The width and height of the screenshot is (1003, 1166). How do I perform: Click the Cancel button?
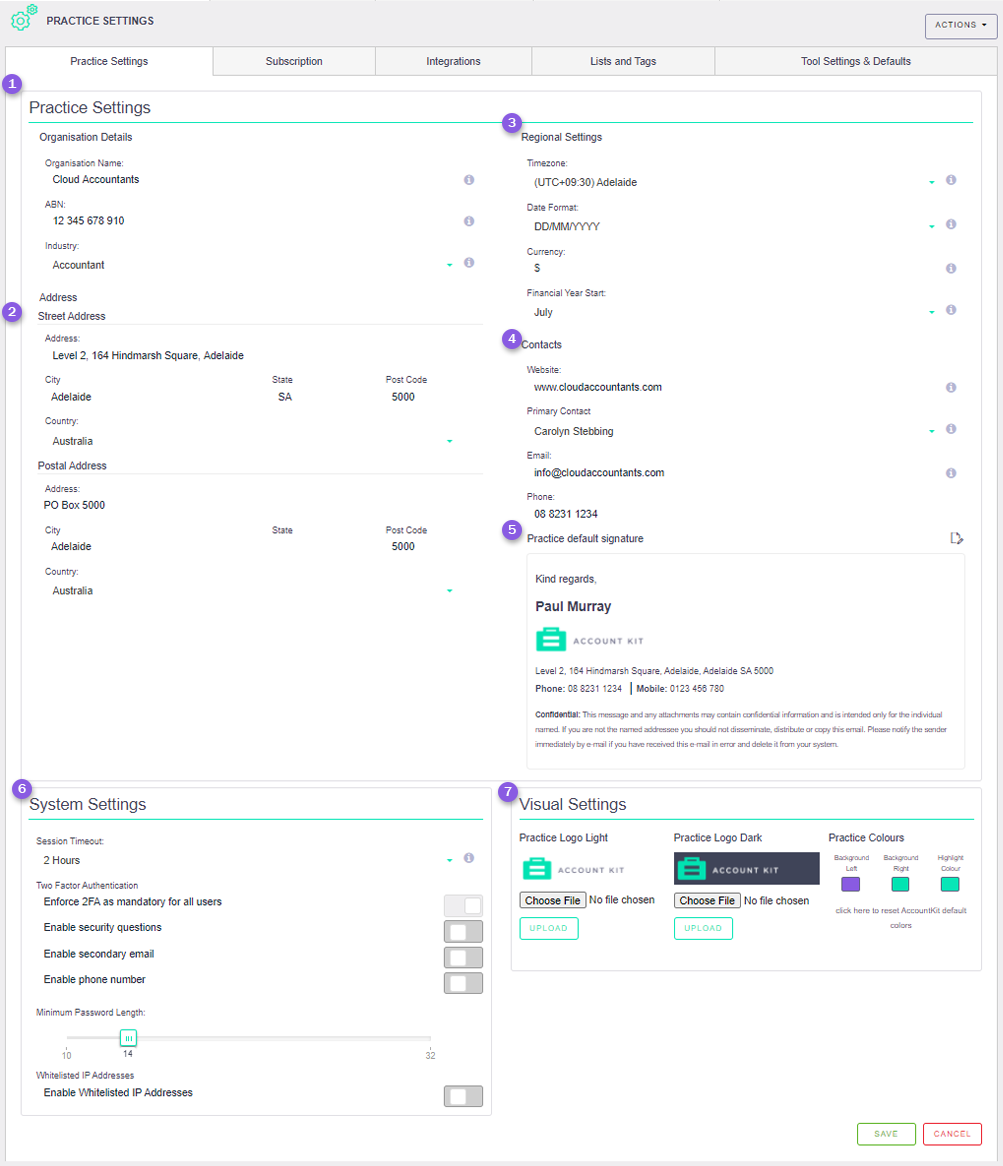[x=952, y=1134]
